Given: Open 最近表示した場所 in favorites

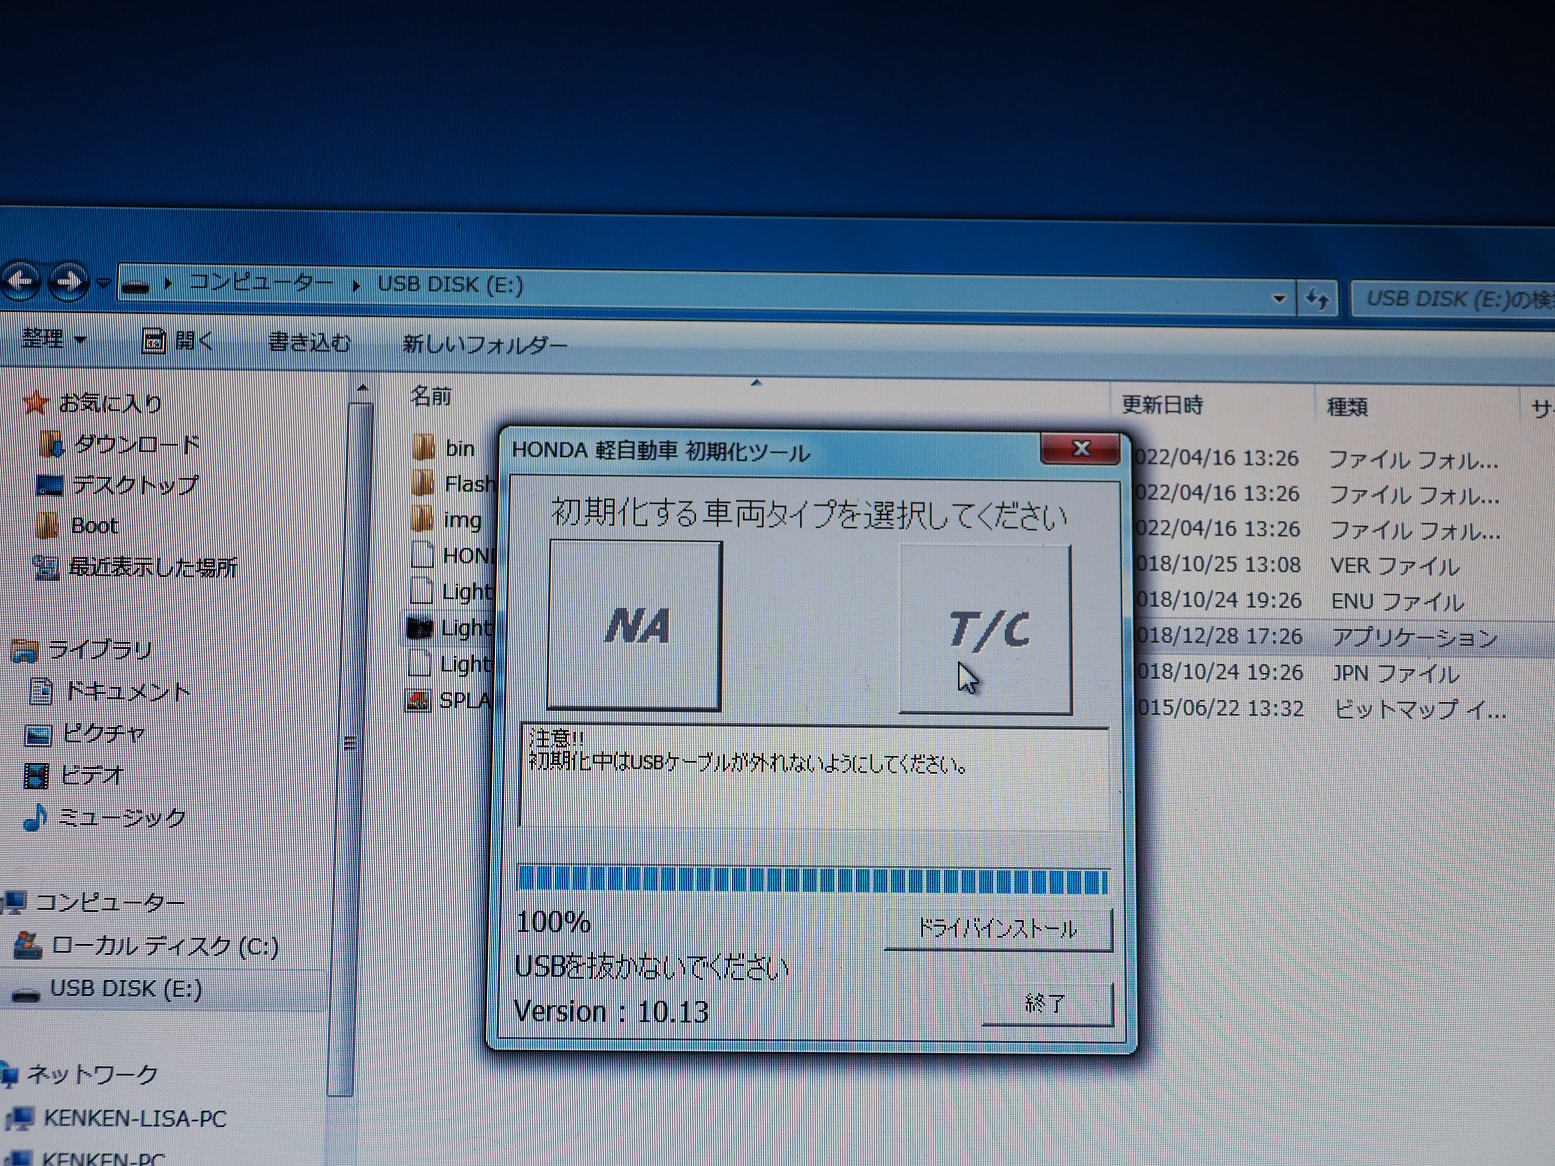Looking at the screenshot, I should pos(153,568).
